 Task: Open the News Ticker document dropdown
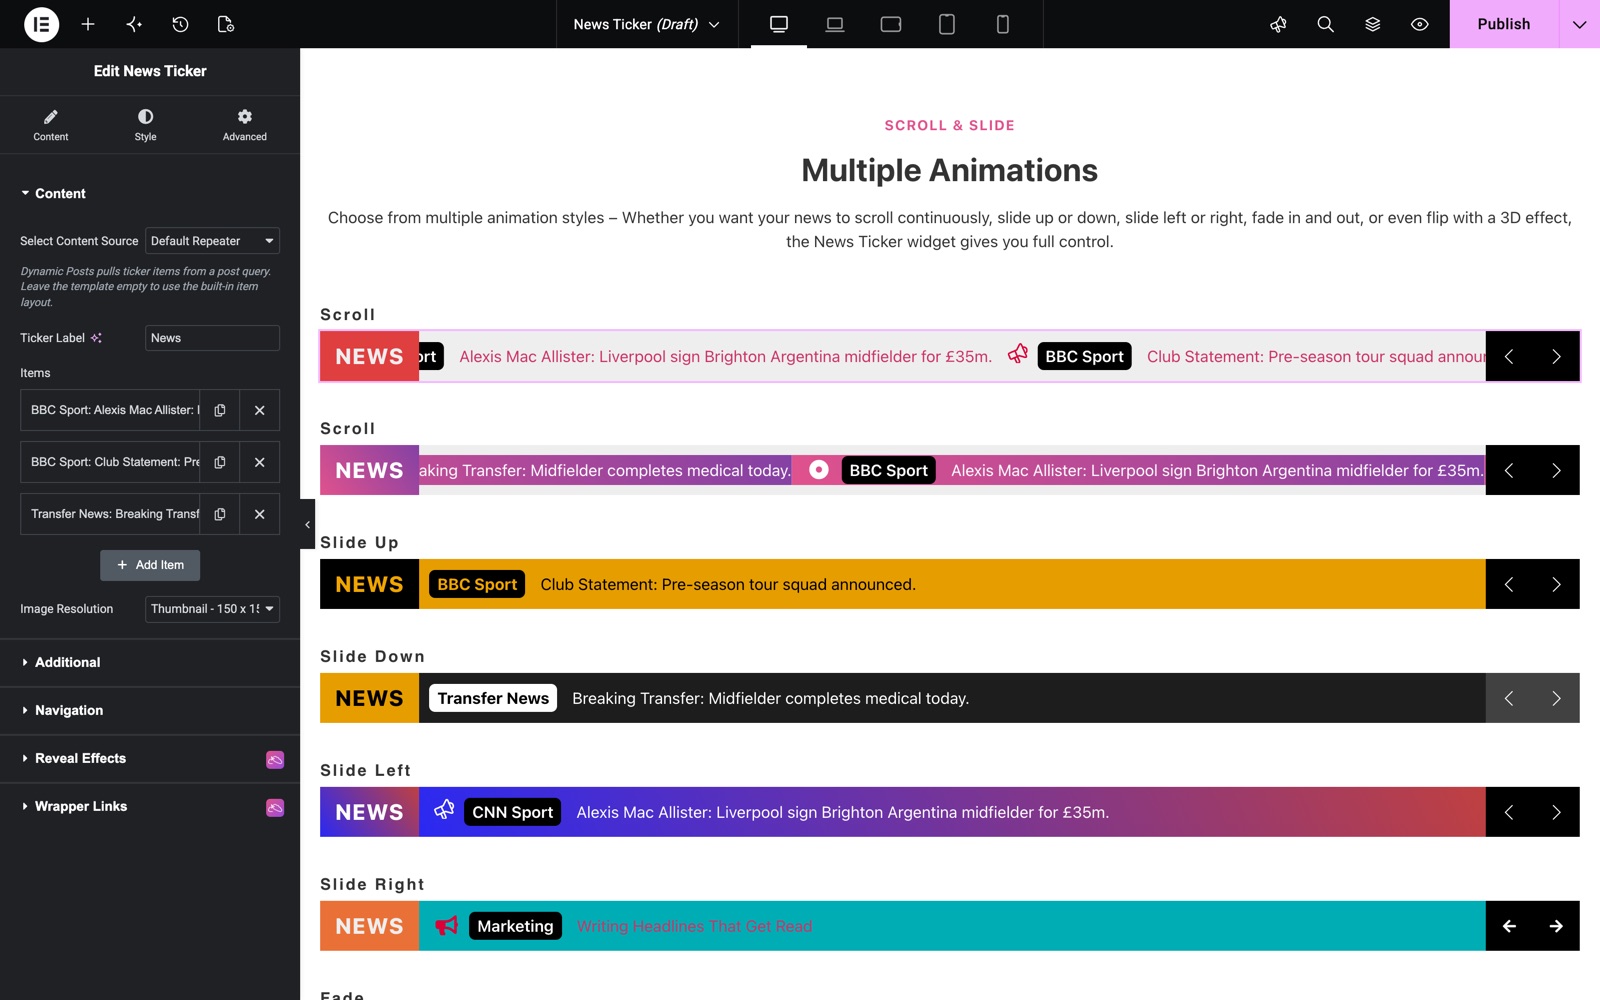(x=647, y=24)
